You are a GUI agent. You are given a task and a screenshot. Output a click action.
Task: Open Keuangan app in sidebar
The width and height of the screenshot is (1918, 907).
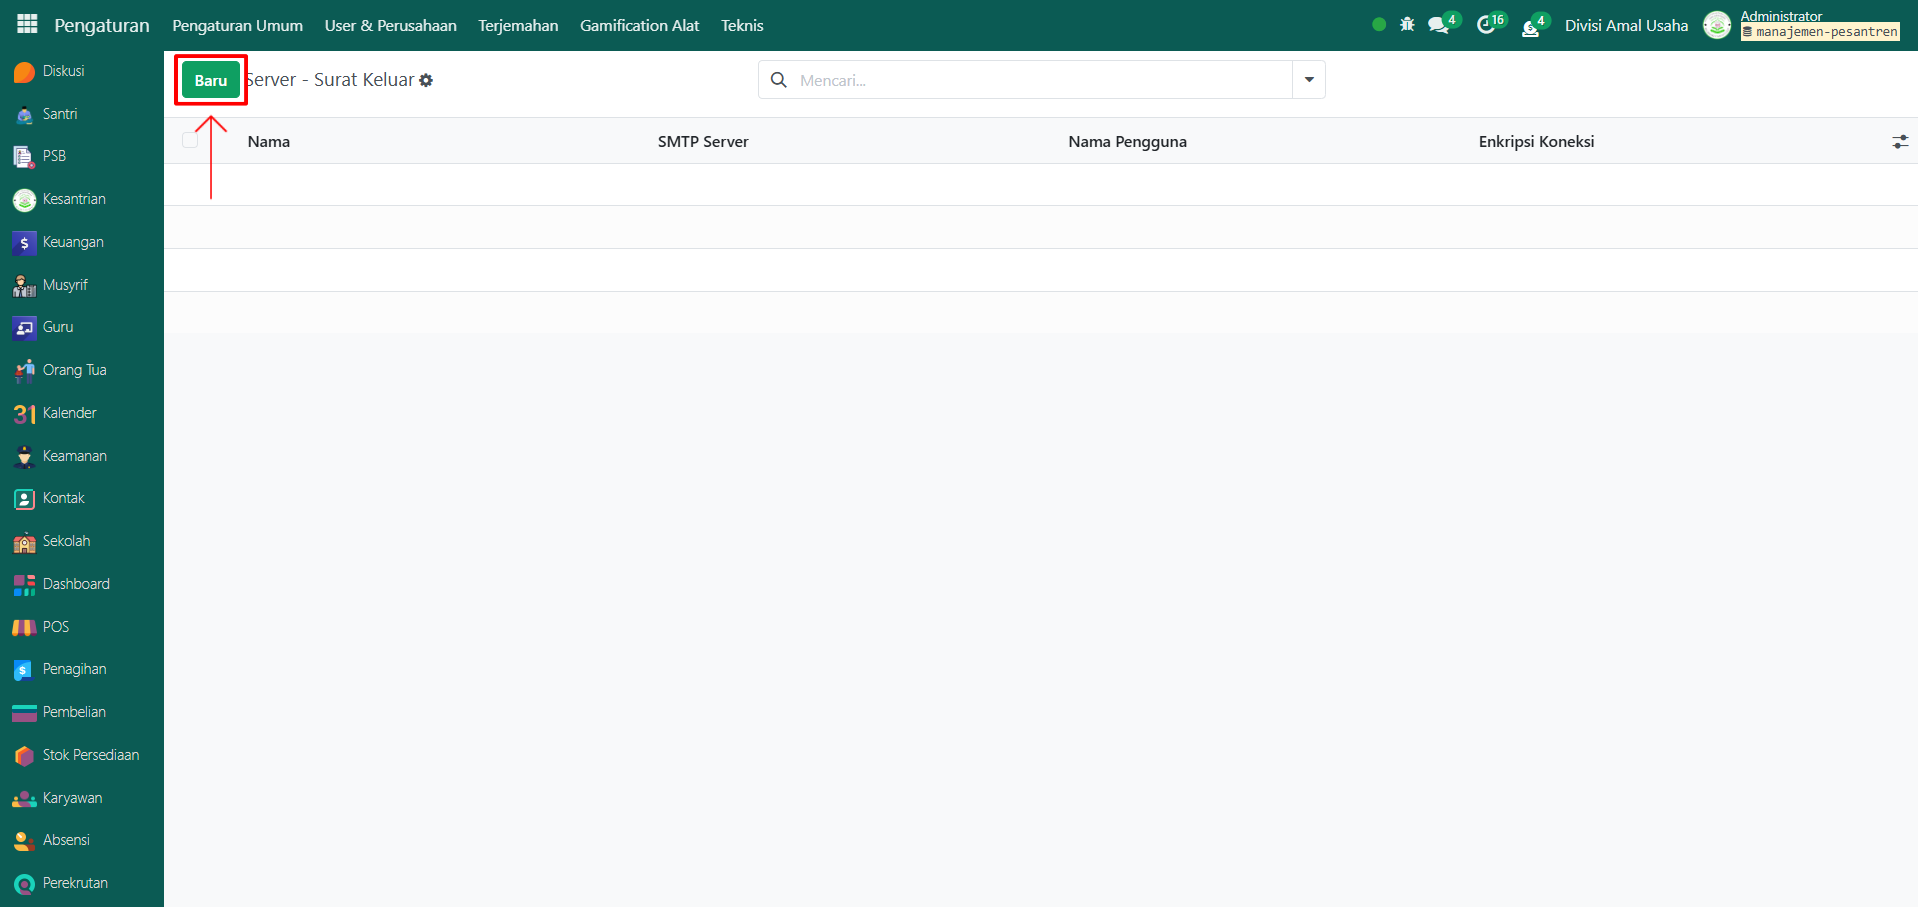point(72,242)
